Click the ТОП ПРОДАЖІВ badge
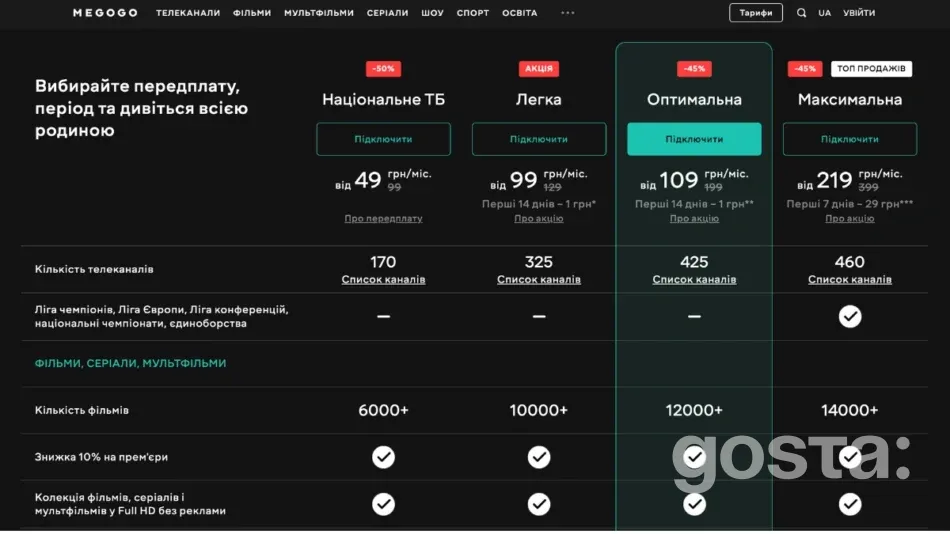950x534 pixels. [871, 69]
